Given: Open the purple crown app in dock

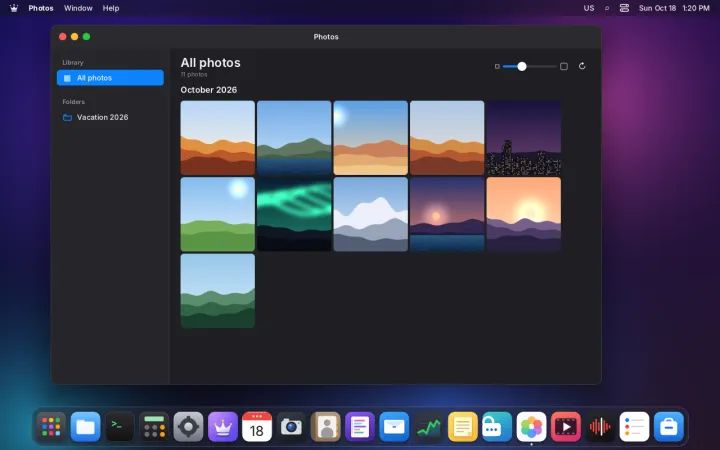Looking at the screenshot, I should pyautogui.click(x=223, y=427).
